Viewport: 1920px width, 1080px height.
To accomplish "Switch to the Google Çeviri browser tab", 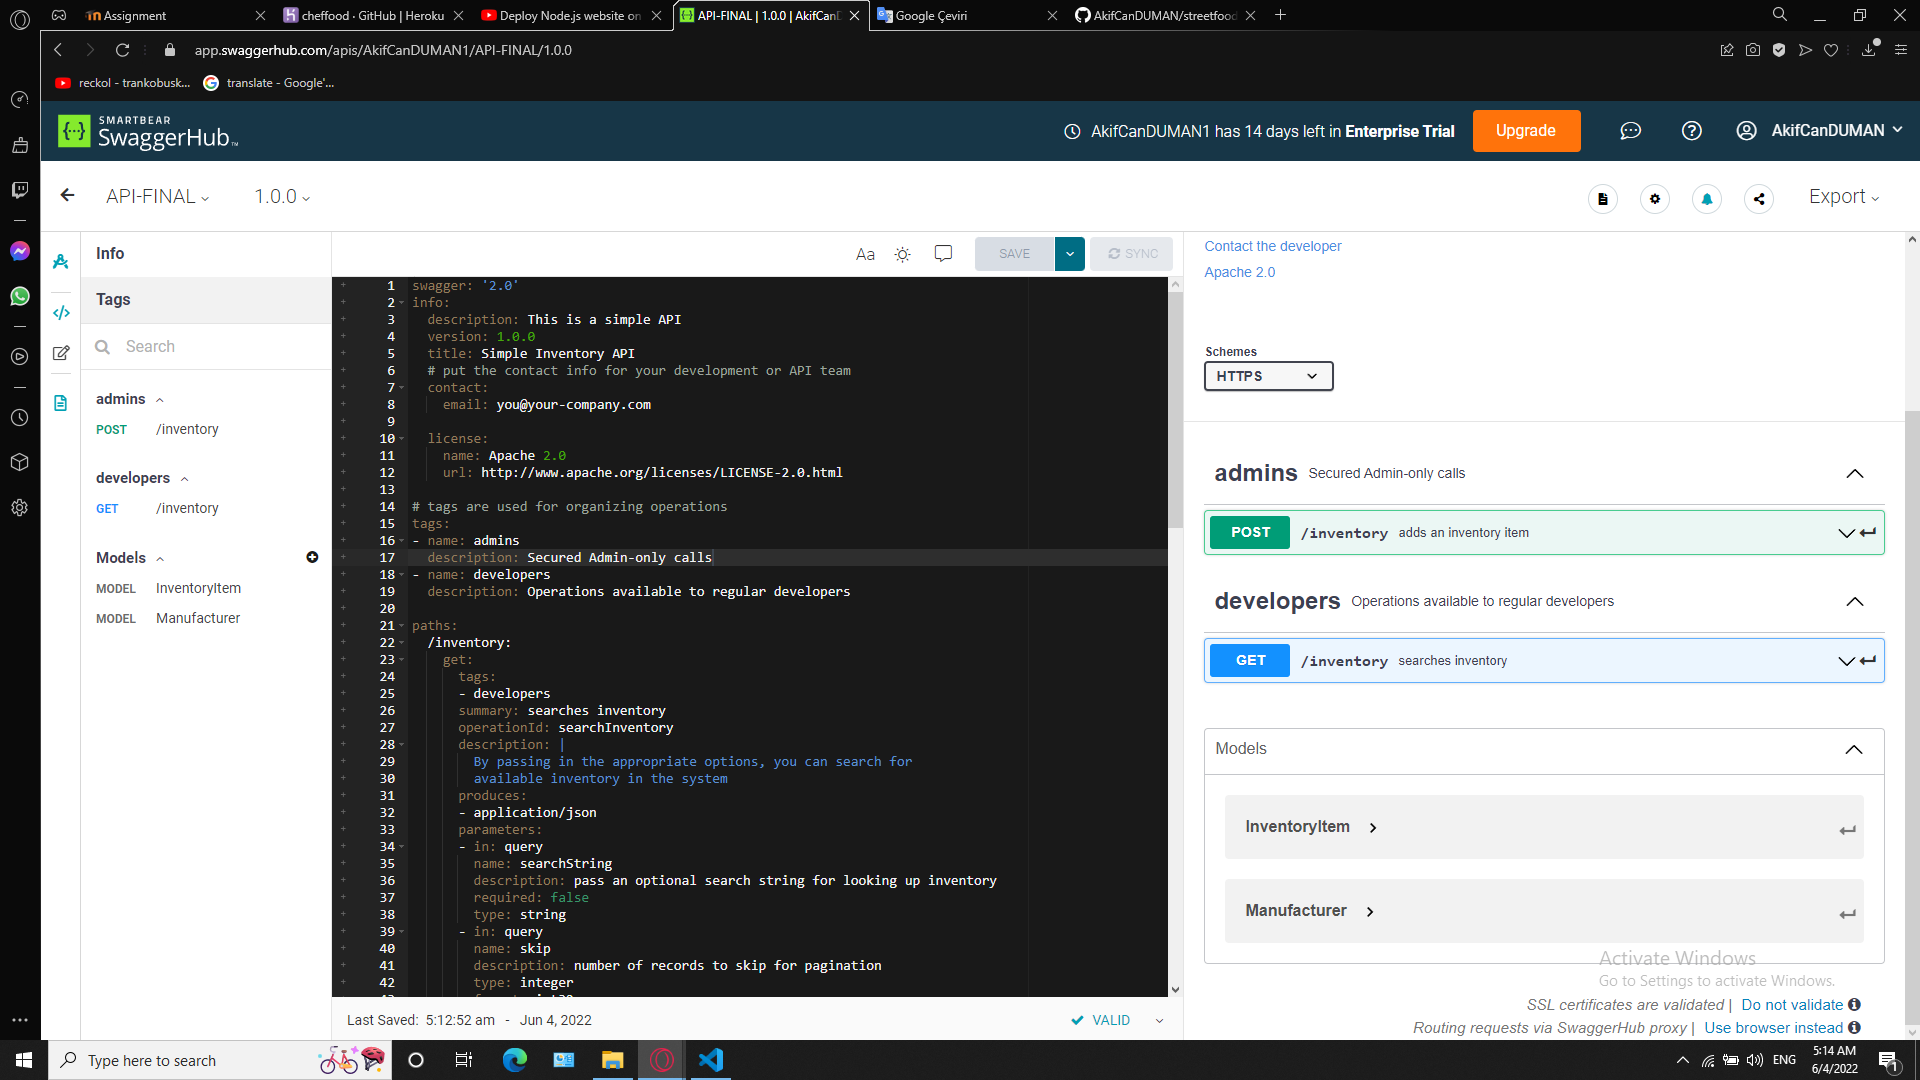I will click(930, 15).
